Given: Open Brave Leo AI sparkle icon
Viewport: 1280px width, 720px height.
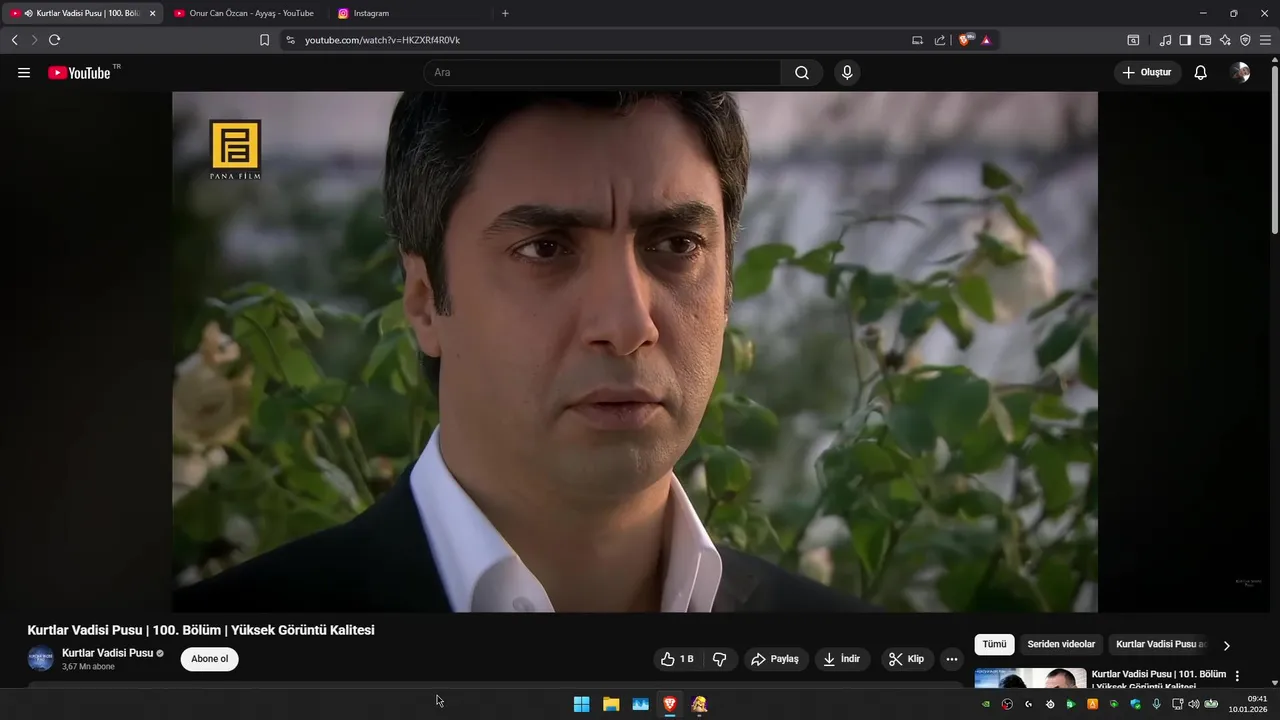Looking at the screenshot, I should [x=1225, y=40].
